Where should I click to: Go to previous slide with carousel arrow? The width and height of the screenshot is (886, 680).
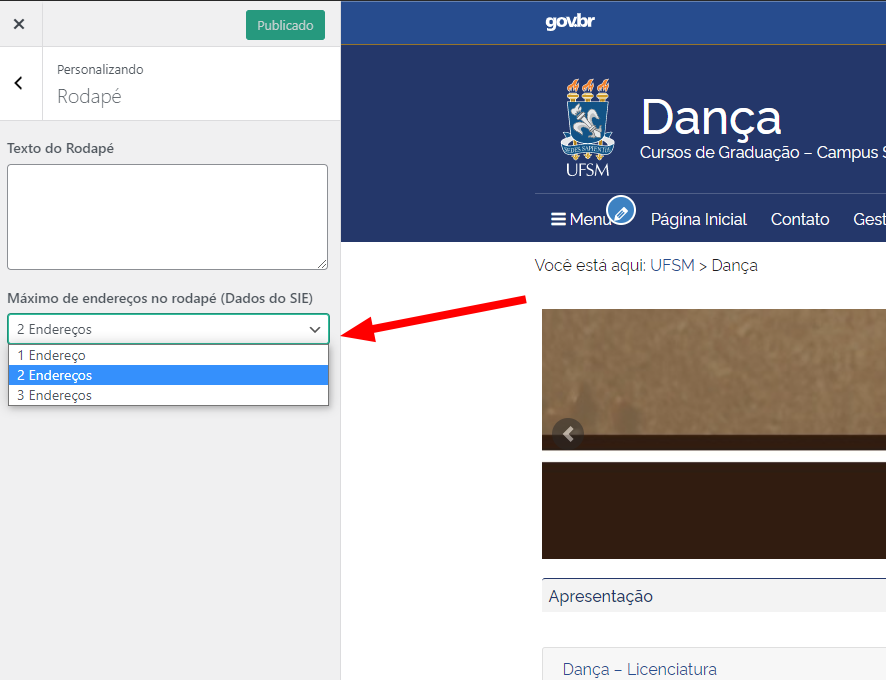pyautogui.click(x=568, y=434)
